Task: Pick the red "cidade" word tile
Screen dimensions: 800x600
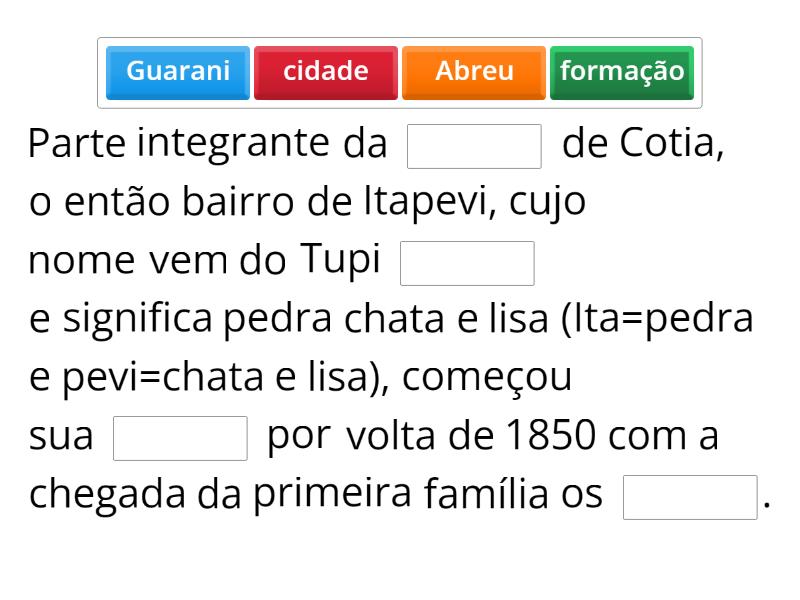Action: 326,72
